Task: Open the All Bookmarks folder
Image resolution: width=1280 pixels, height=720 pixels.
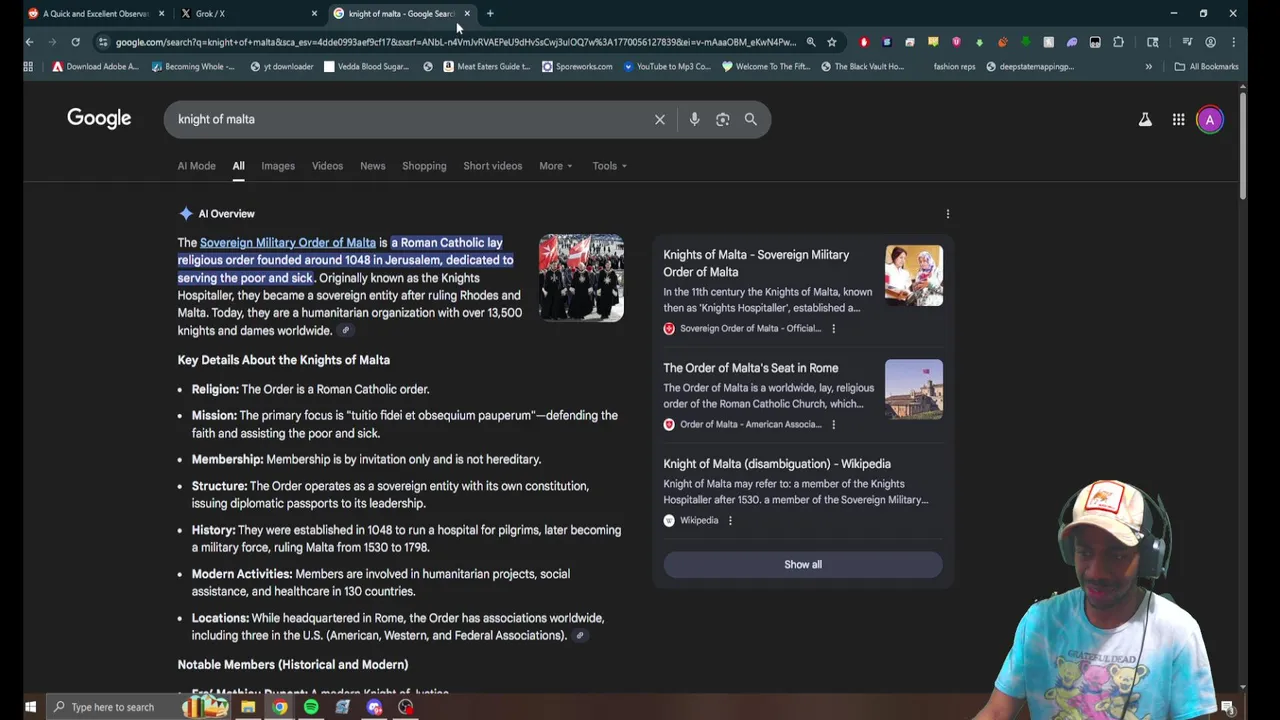Action: pos(1206,66)
